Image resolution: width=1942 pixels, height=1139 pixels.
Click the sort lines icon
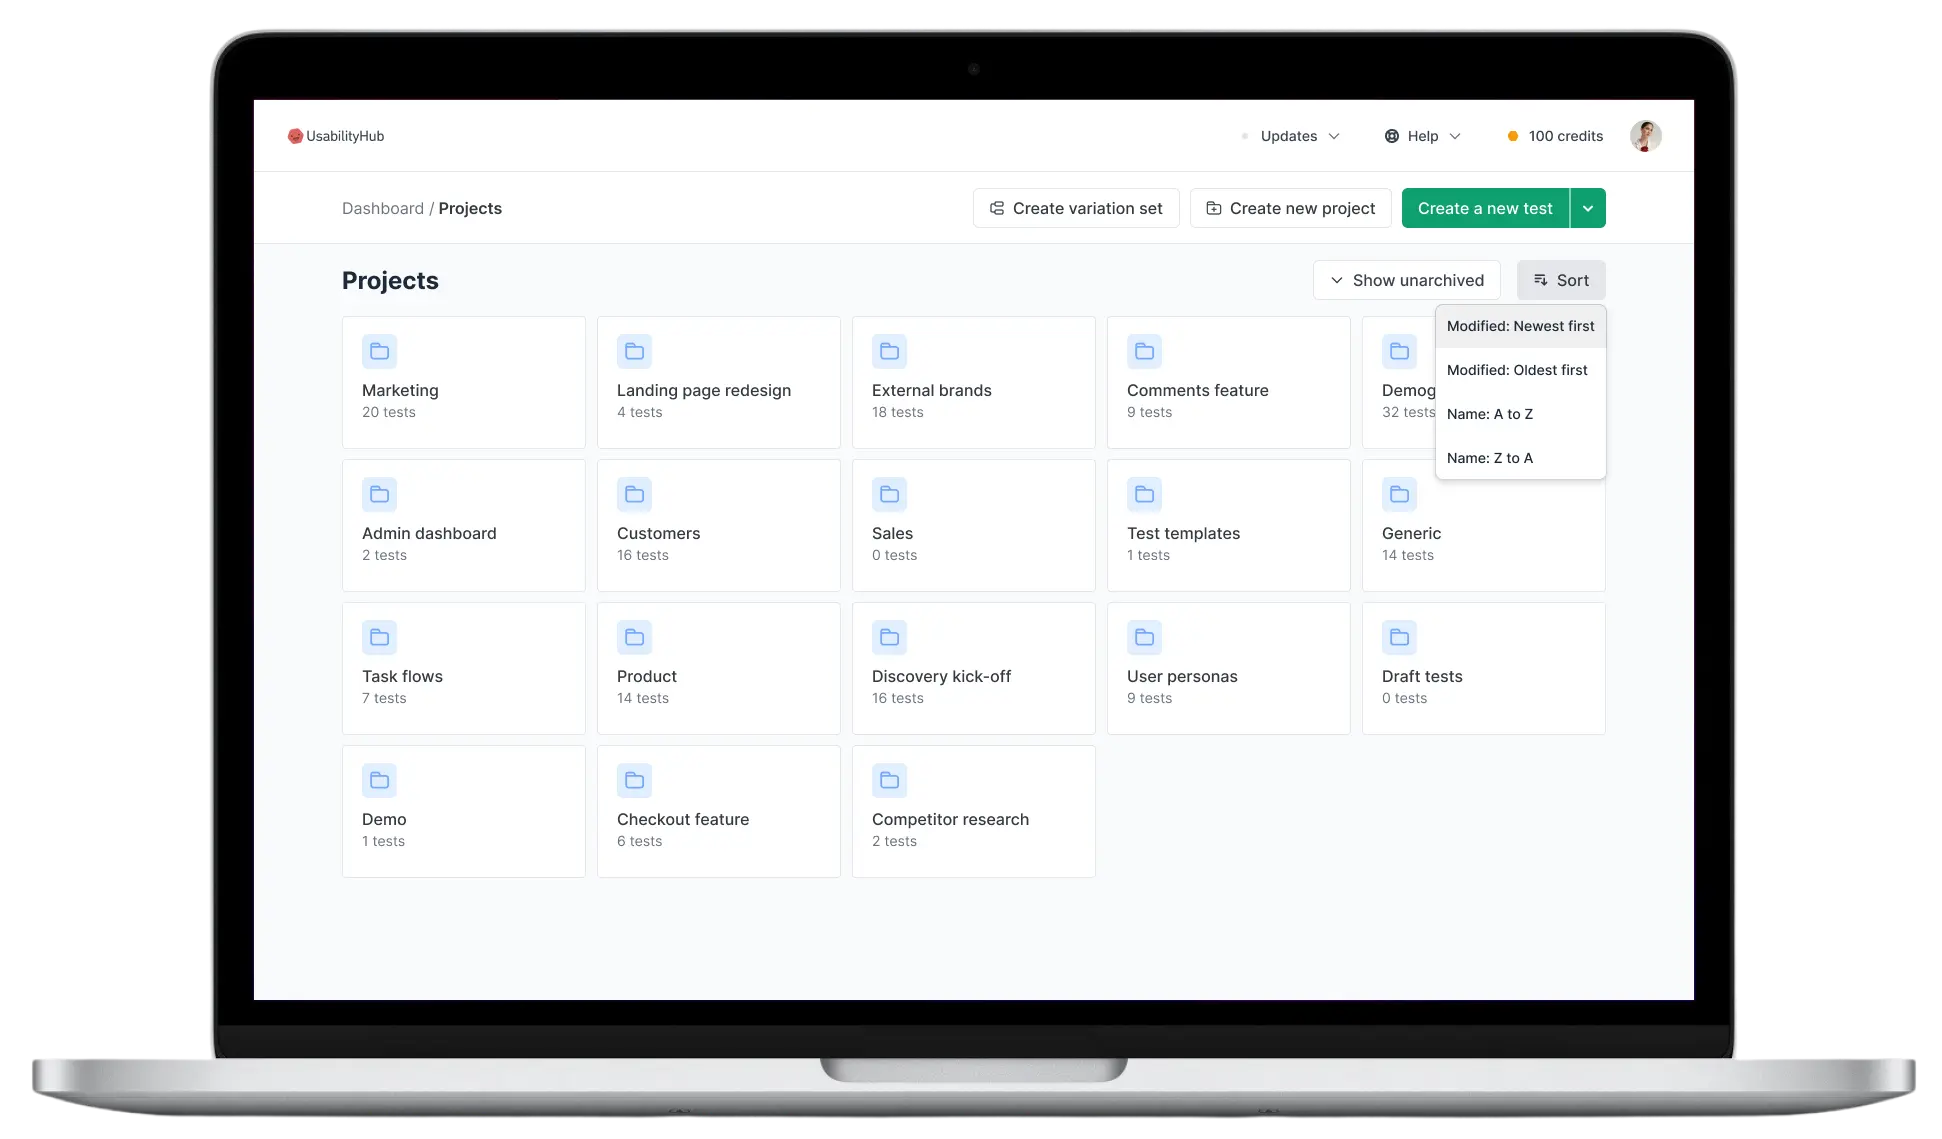1541,280
